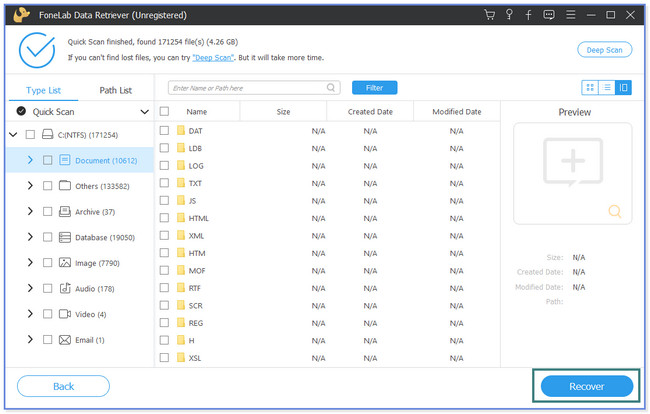Toggle the select-all checkbox in Name header
The width and height of the screenshot is (650, 414).
pos(164,111)
